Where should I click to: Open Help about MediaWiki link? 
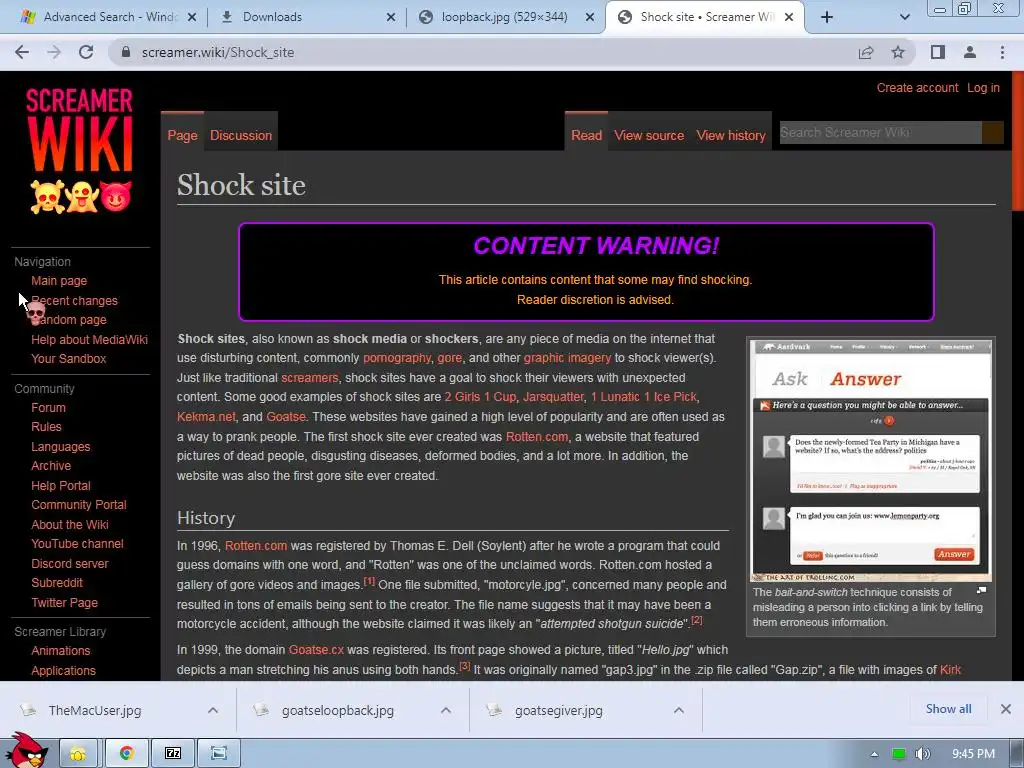(89, 340)
